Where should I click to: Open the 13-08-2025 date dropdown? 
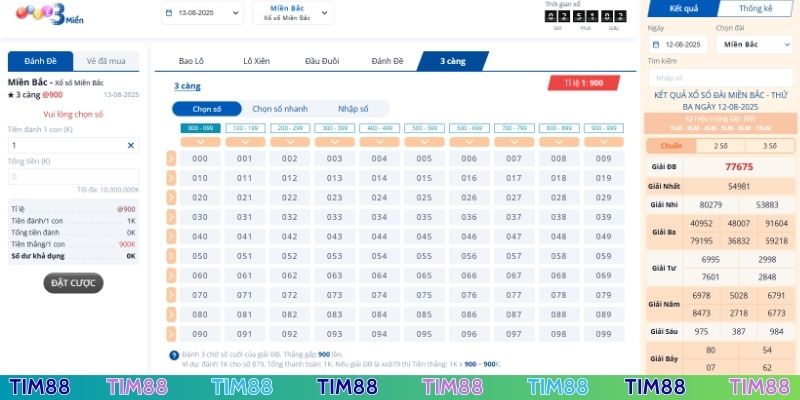pyautogui.click(x=201, y=14)
